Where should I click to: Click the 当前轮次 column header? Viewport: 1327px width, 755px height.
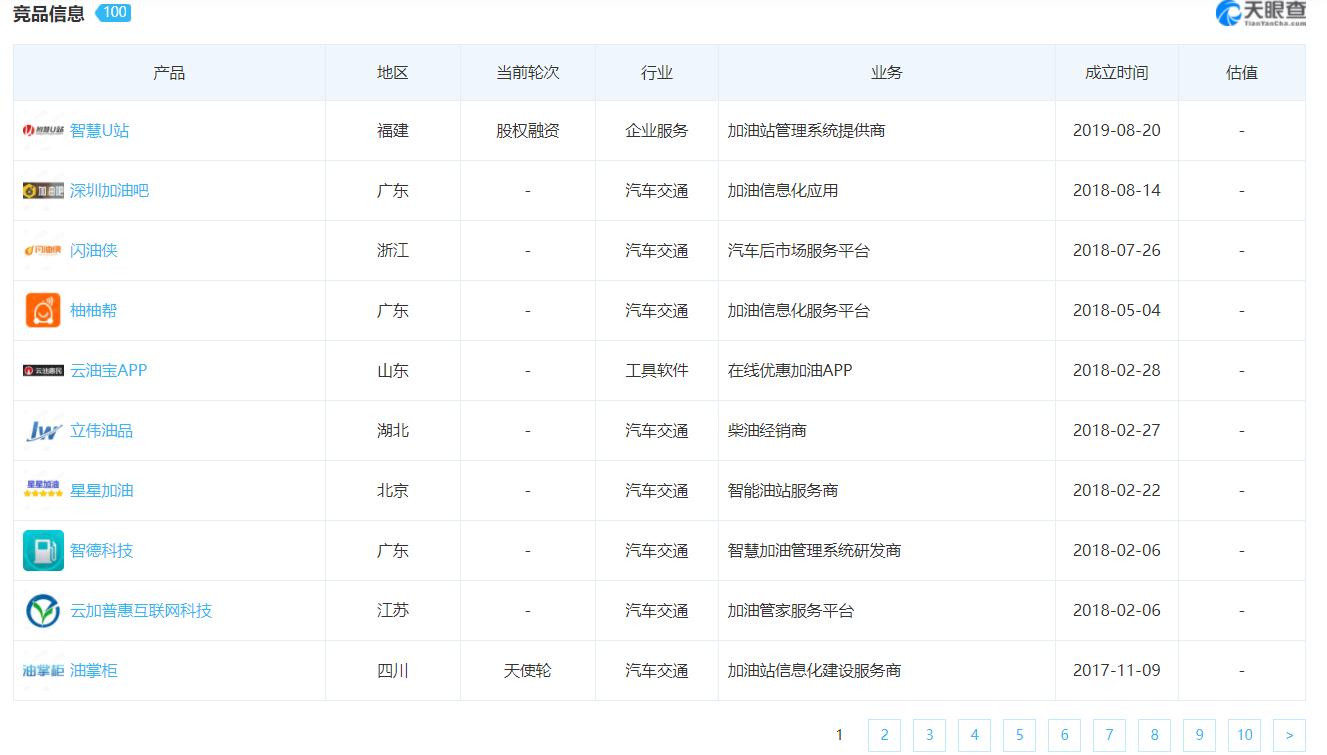[527, 73]
